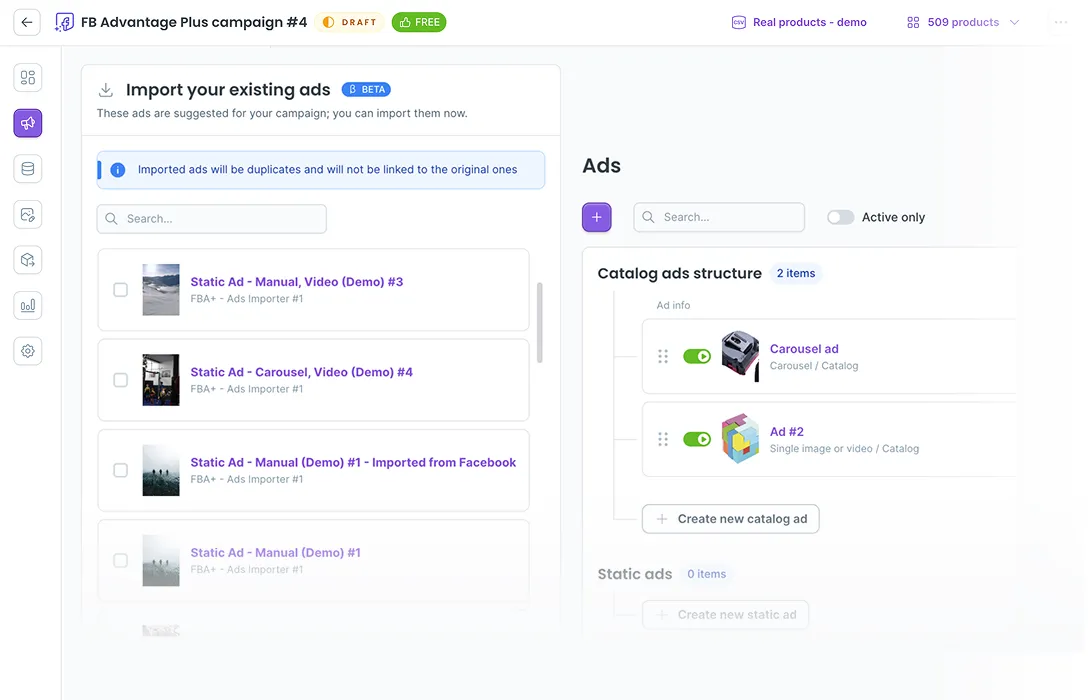Click the blue info icon in notice
Image resolution: width=1088 pixels, height=700 pixels.
pyautogui.click(x=118, y=170)
